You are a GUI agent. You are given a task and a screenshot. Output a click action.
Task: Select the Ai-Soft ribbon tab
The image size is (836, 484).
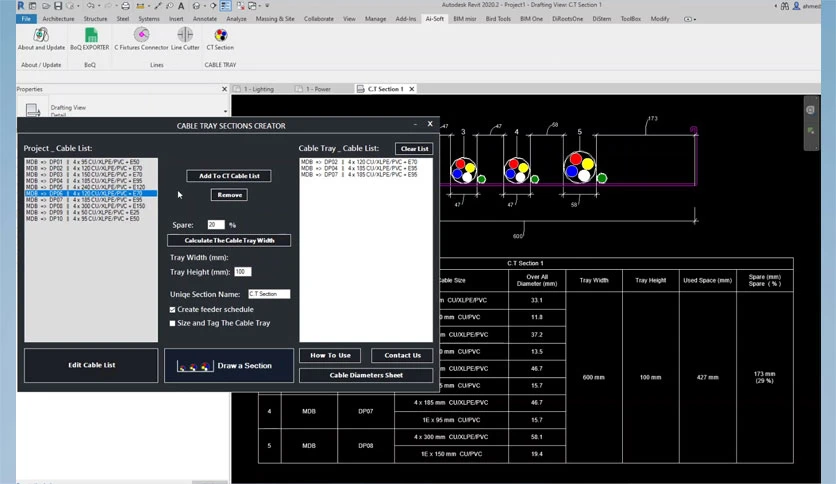(435, 19)
